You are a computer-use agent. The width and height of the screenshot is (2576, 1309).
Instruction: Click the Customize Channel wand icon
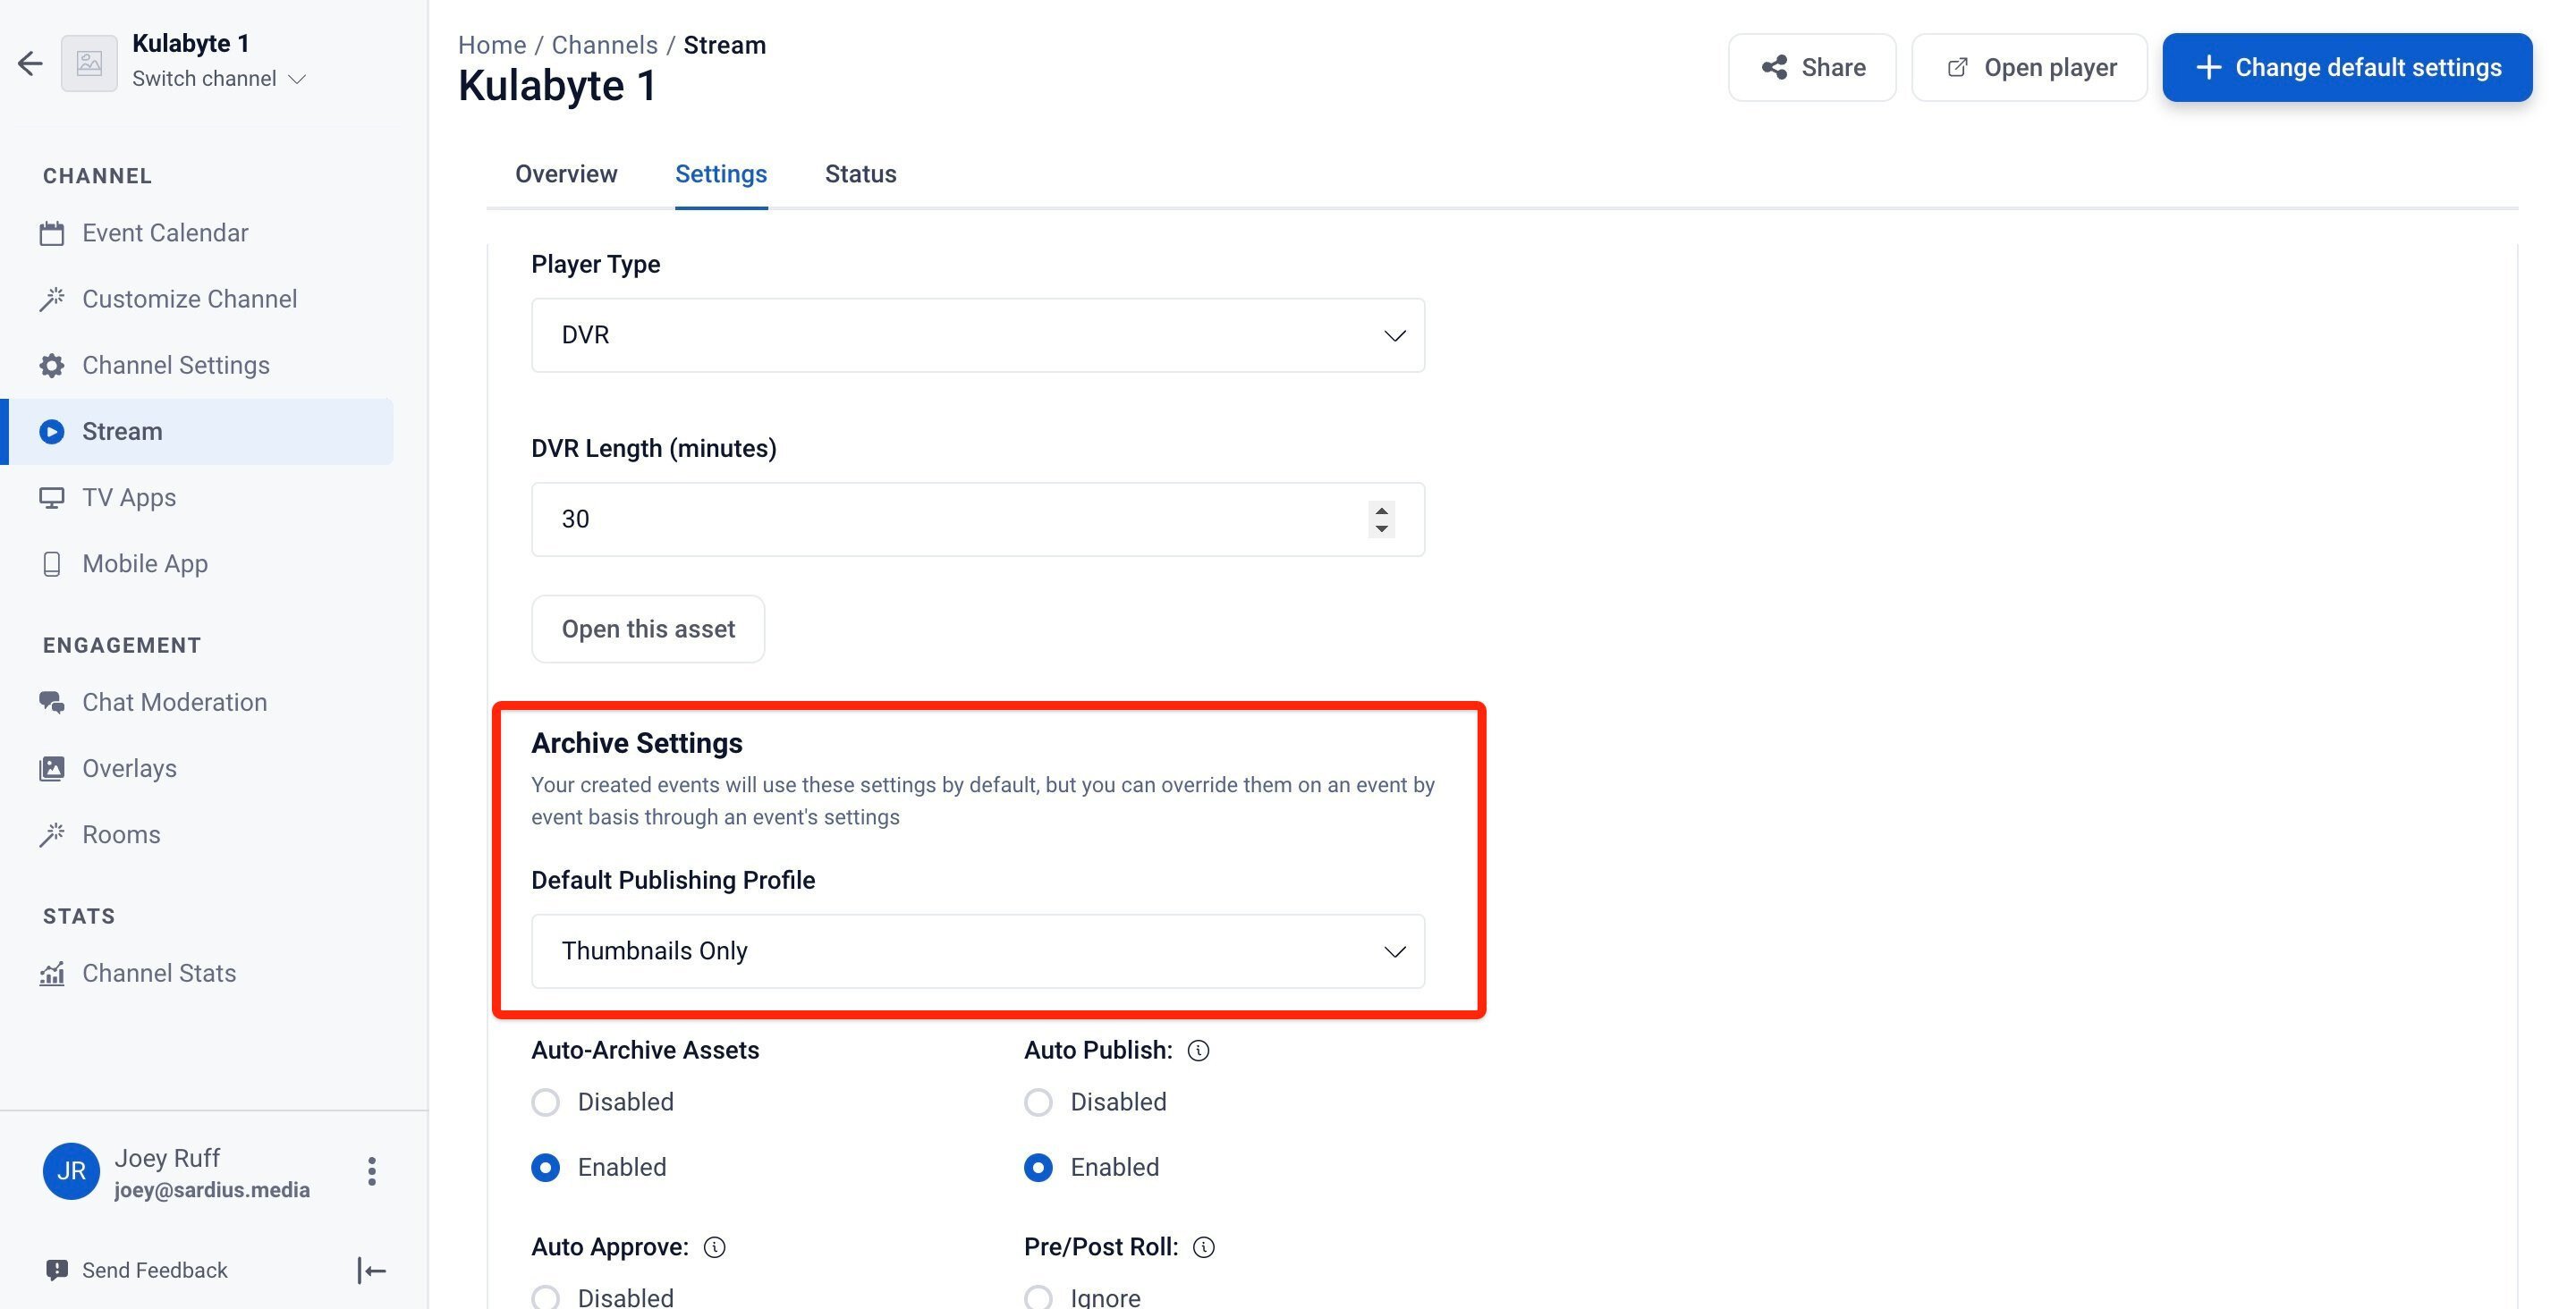pos(52,299)
